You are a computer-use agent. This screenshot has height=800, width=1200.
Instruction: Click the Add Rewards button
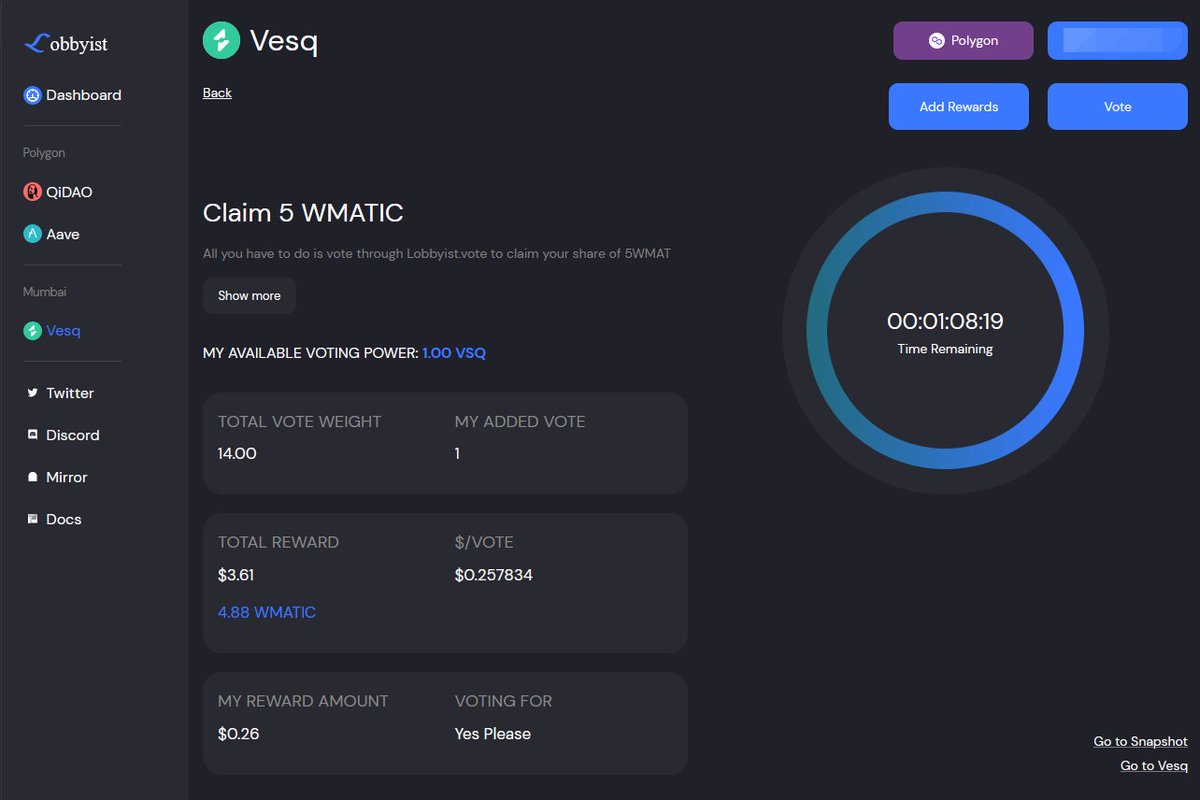point(958,107)
